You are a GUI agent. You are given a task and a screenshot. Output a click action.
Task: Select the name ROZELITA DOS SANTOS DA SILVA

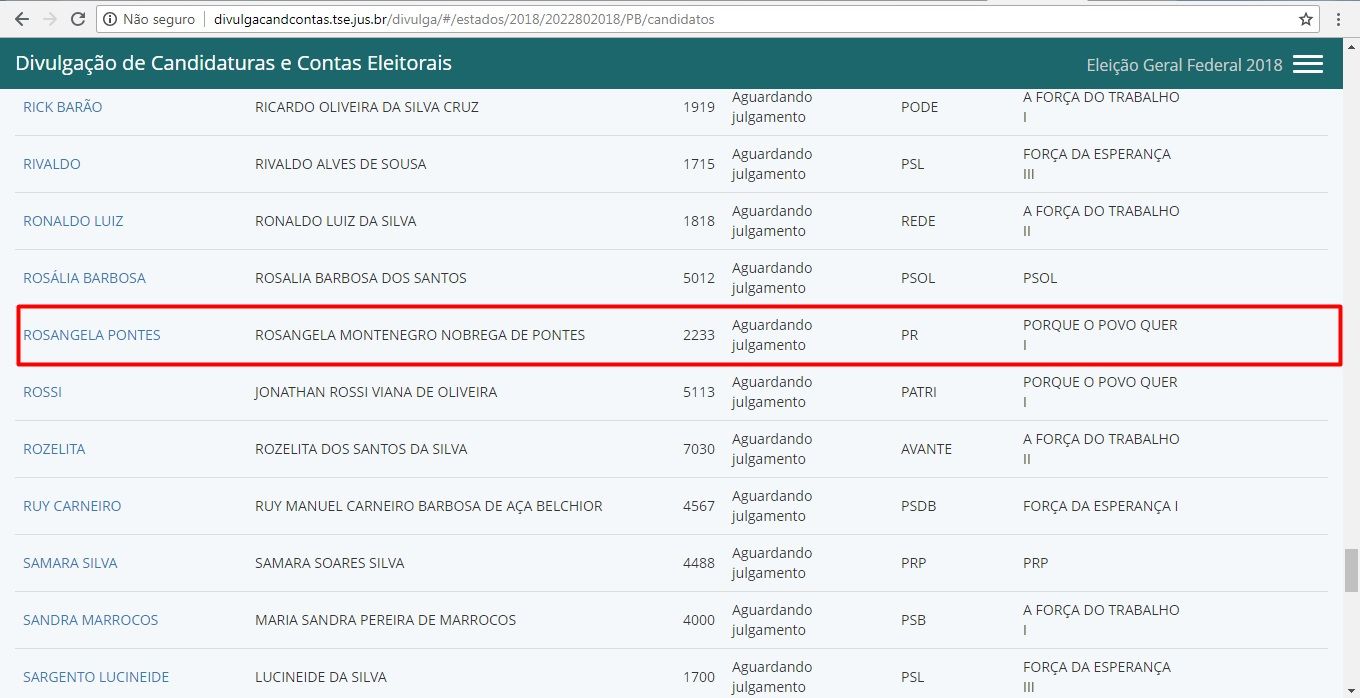[361, 449]
